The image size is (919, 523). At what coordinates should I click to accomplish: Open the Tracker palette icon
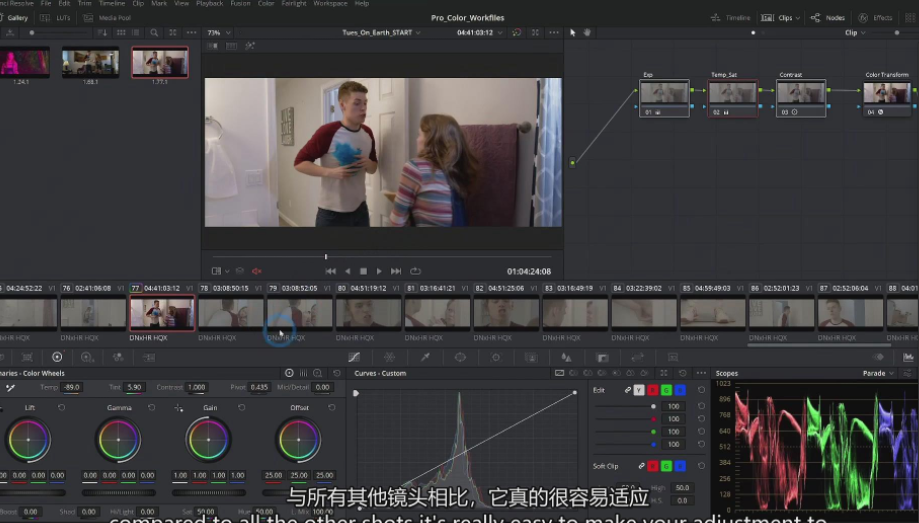496,357
